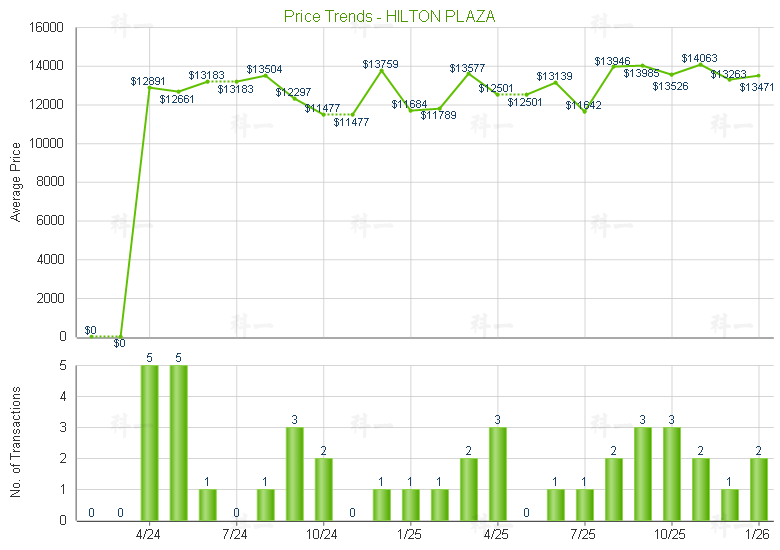
Task: Click the $13504 data point label
Action: 265,69
